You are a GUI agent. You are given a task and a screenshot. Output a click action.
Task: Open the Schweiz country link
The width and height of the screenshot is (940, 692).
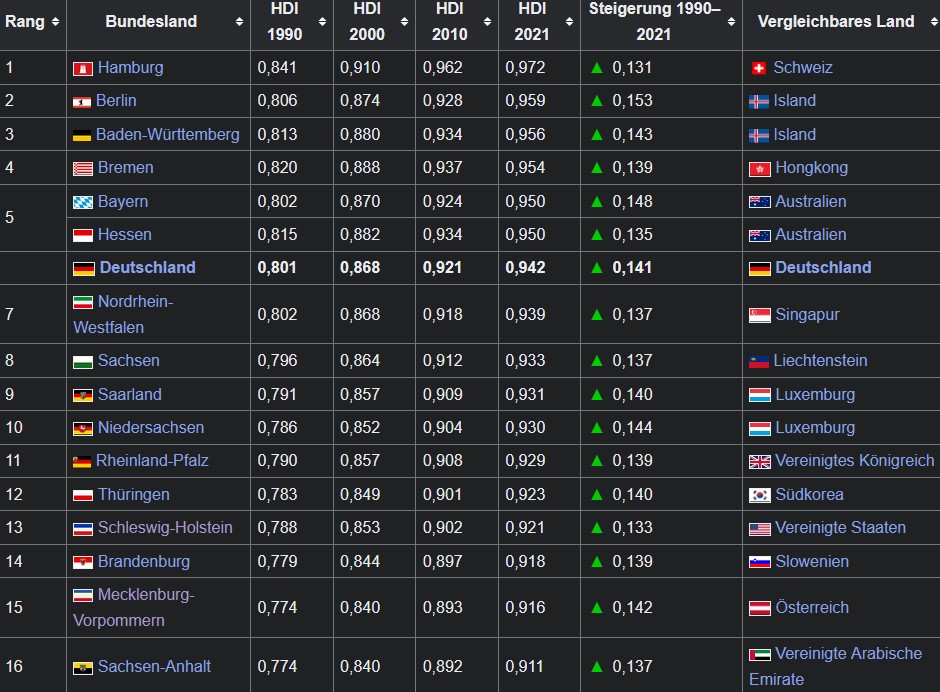tap(803, 67)
